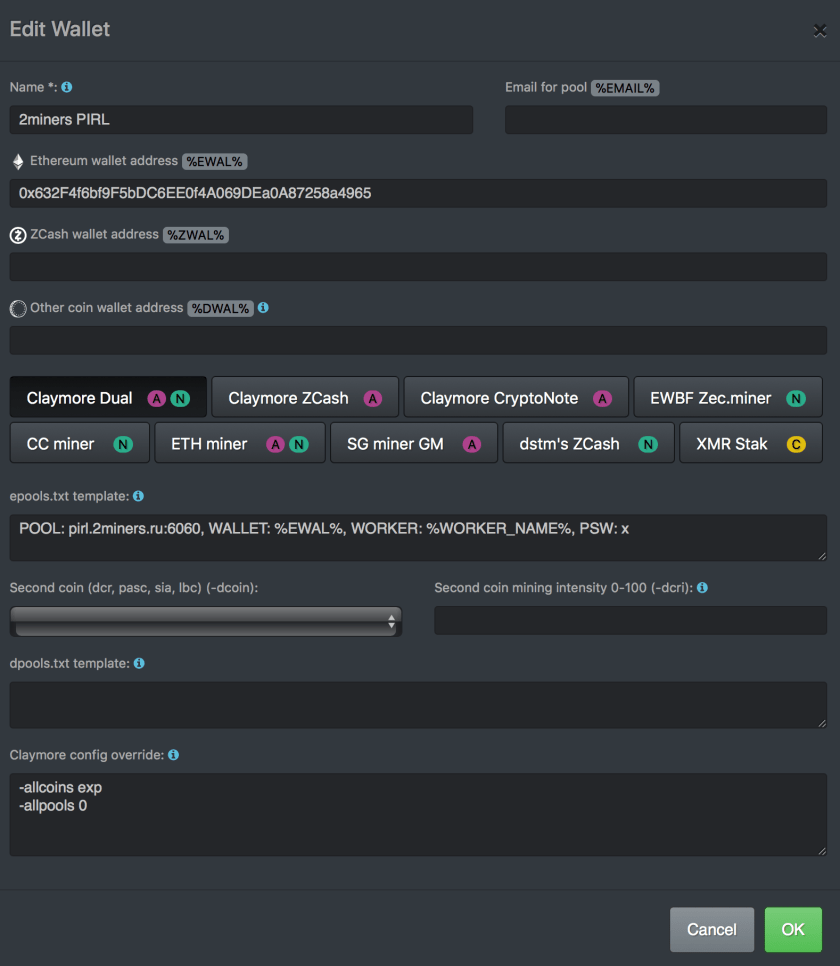Focus the Email for pool field
The height and width of the screenshot is (966, 840).
666,120
